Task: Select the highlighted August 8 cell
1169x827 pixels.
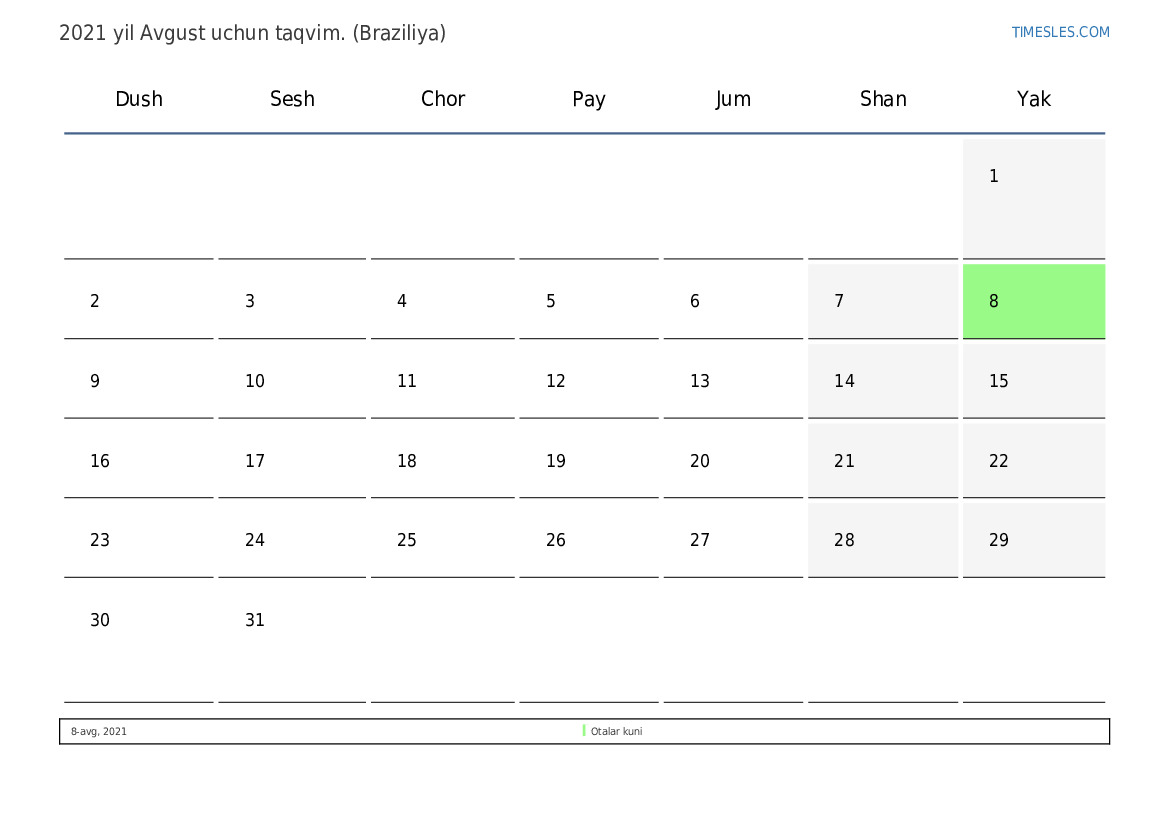Action: [x=1033, y=301]
